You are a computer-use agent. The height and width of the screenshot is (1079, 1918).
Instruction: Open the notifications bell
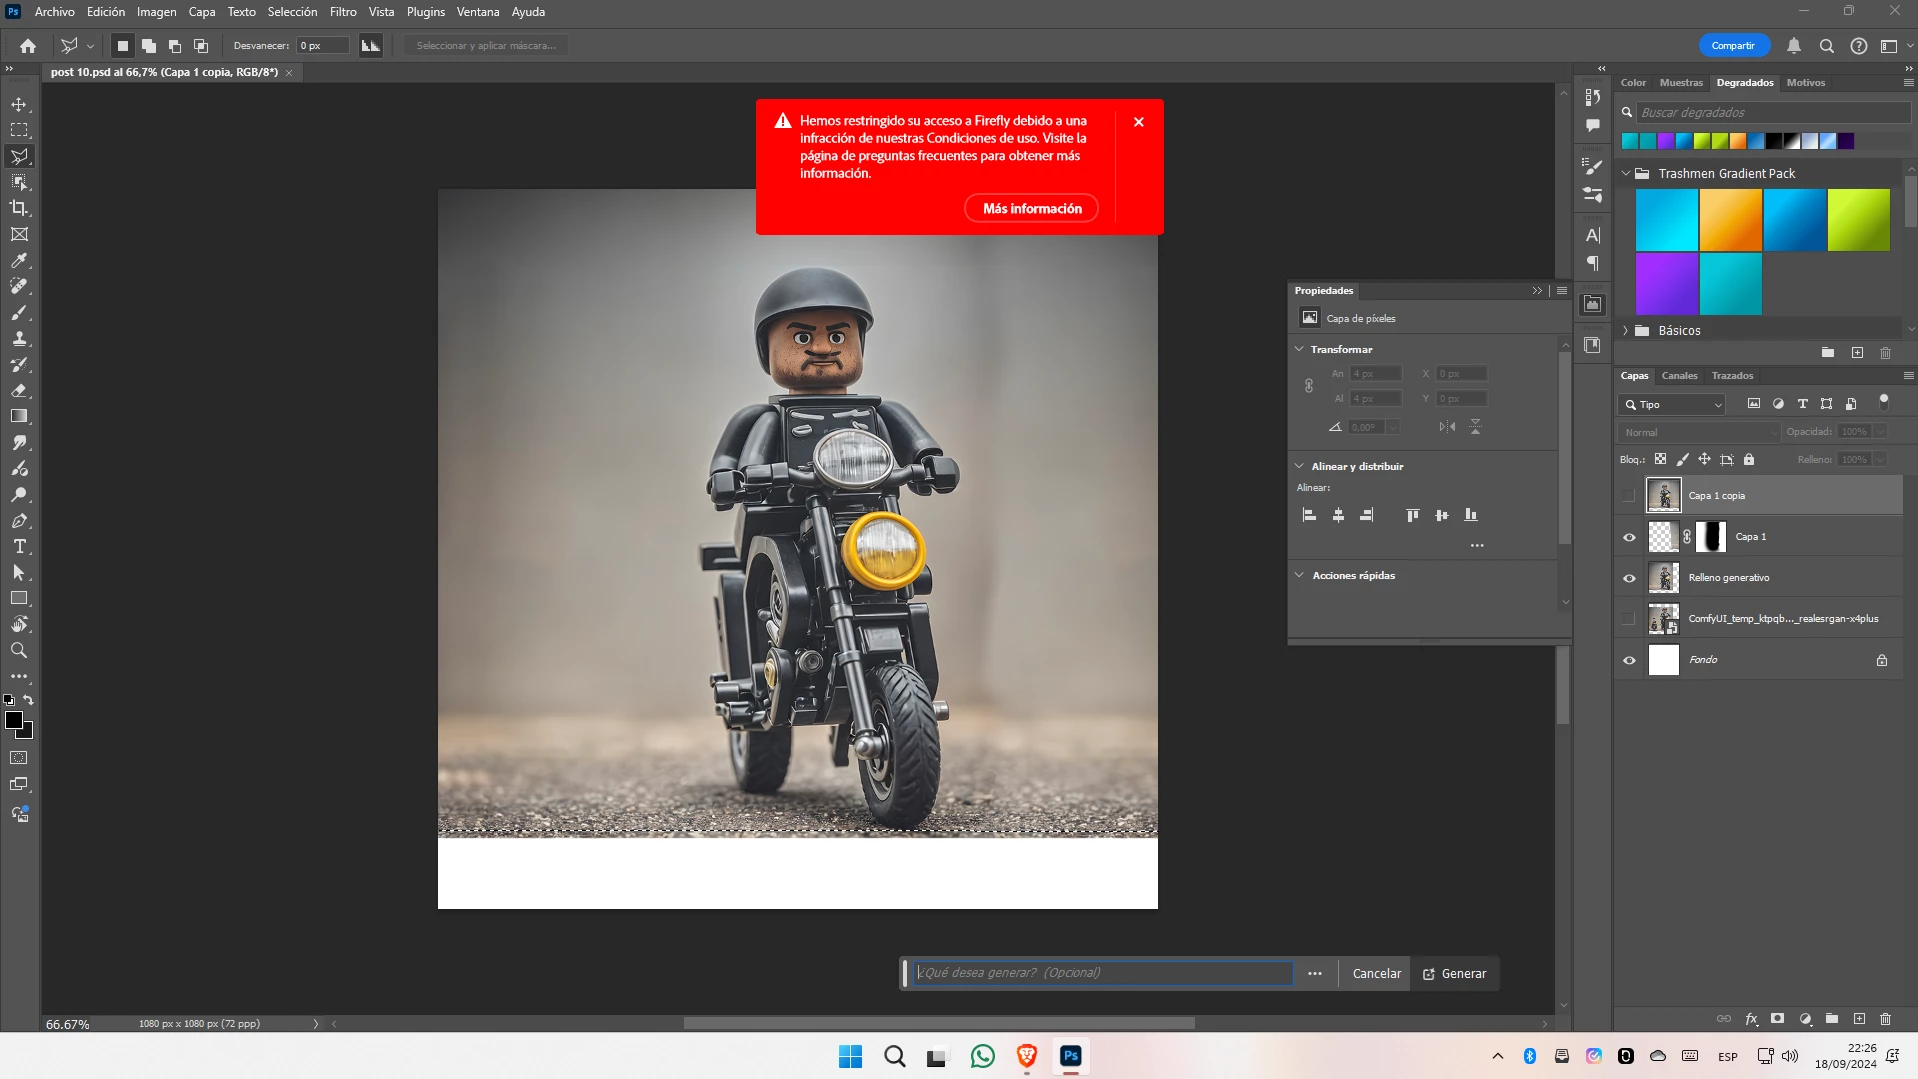(x=1794, y=46)
